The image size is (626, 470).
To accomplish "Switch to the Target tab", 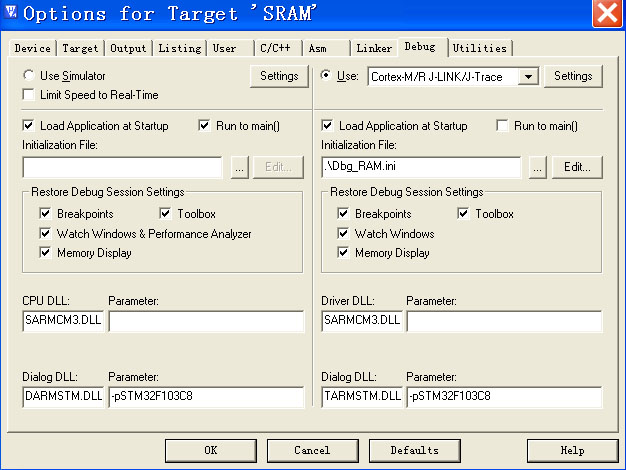I will point(80,48).
